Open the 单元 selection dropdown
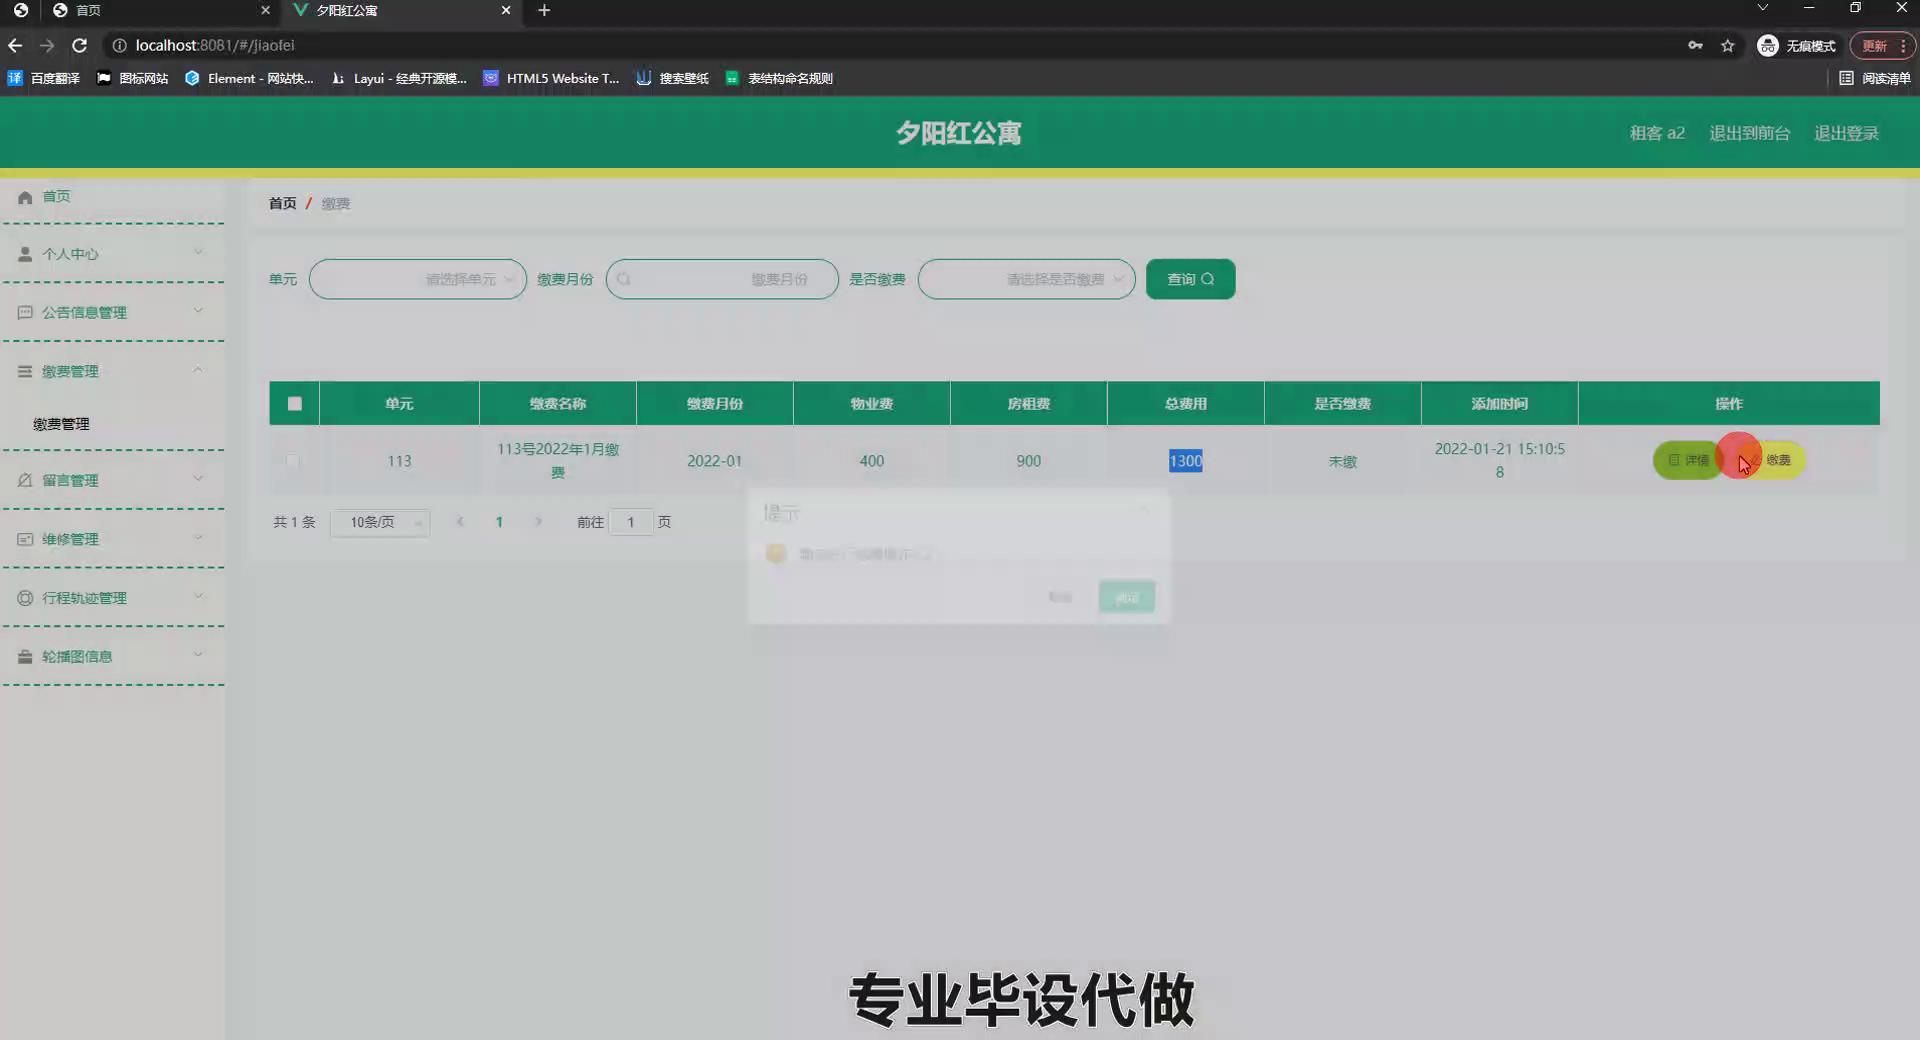This screenshot has height=1040, width=1920. [417, 279]
